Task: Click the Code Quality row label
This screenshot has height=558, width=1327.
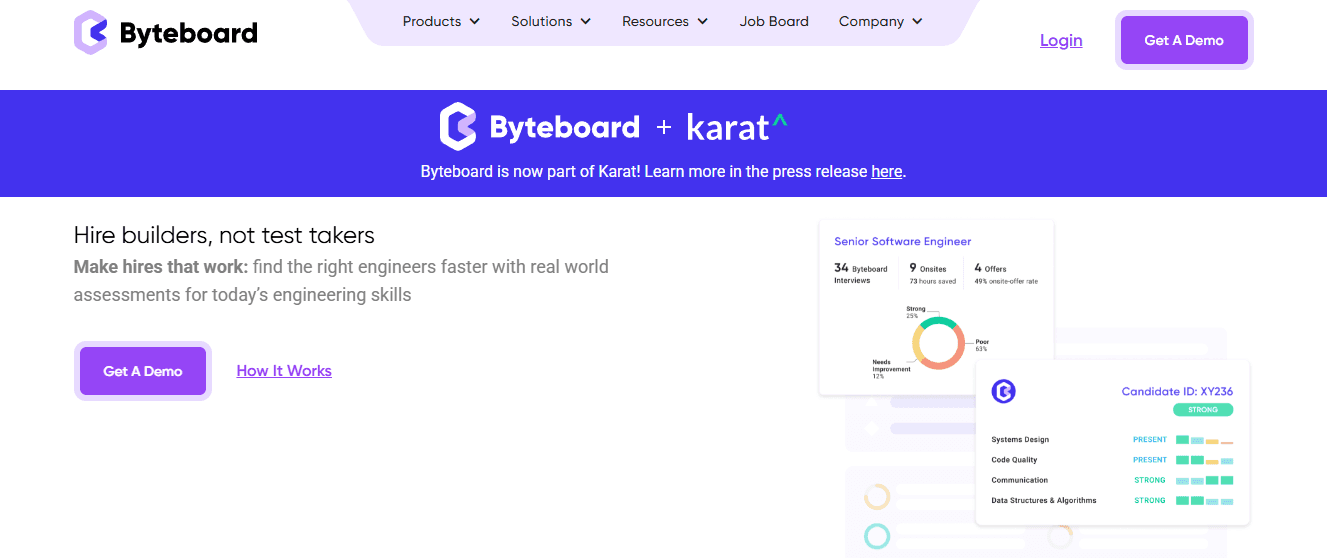Action: pyautogui.click(x=1015, y=460)
